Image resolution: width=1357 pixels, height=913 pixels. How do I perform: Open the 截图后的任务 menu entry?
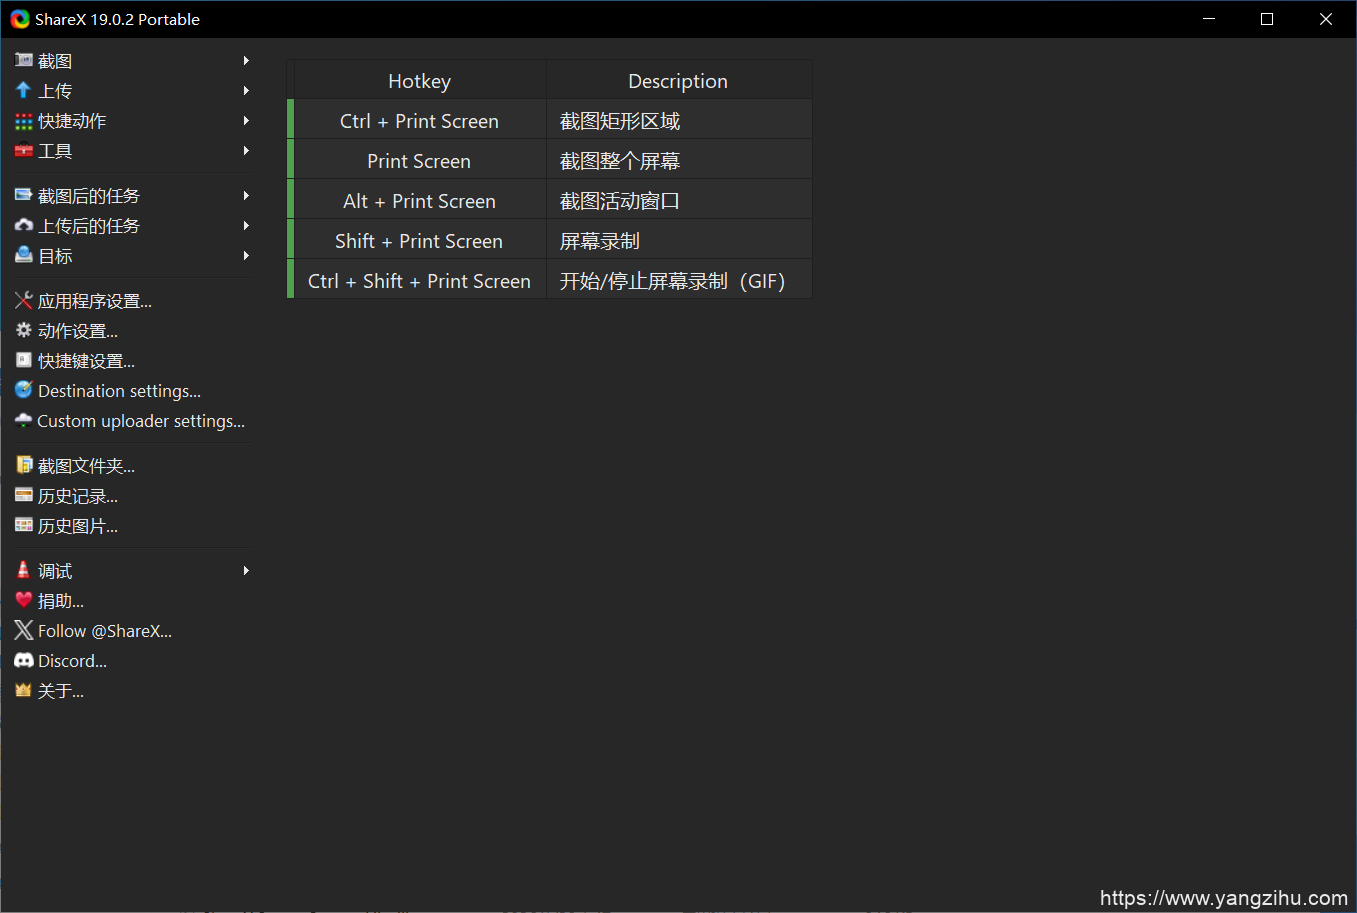click(x=90, y=195)
